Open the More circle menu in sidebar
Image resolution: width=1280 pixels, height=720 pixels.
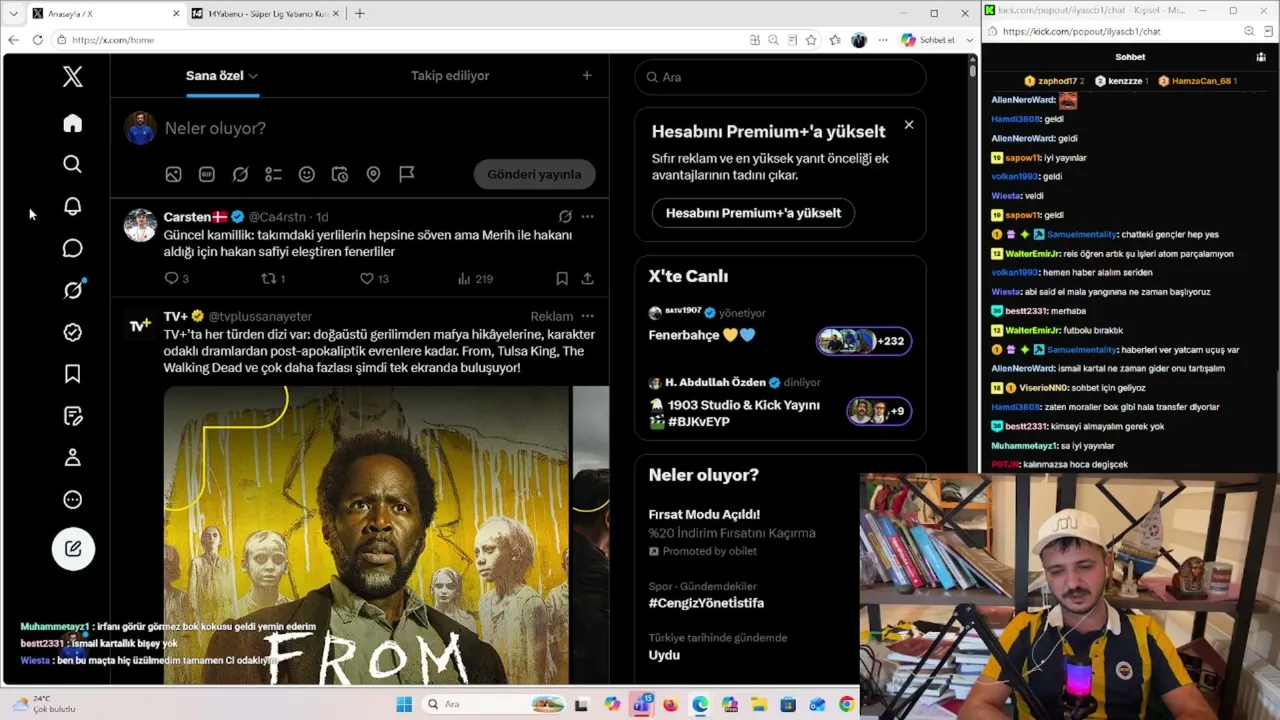pos(73,500)
